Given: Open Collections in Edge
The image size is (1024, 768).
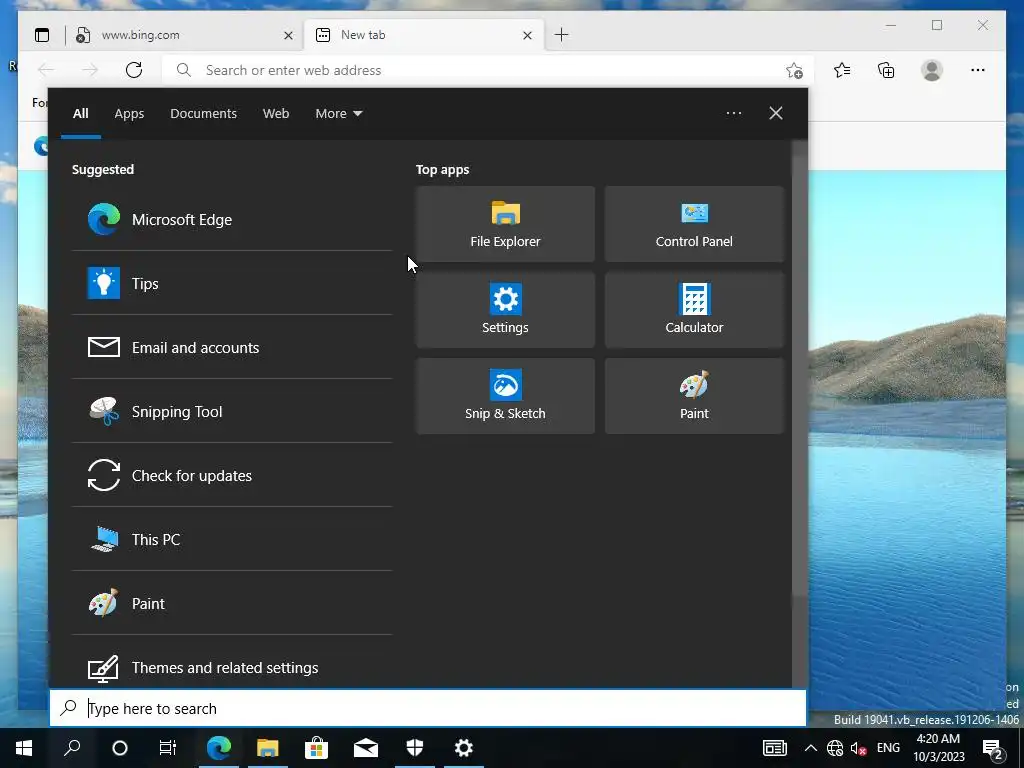Looking at the screenshot, I should [x=886, y=70].
